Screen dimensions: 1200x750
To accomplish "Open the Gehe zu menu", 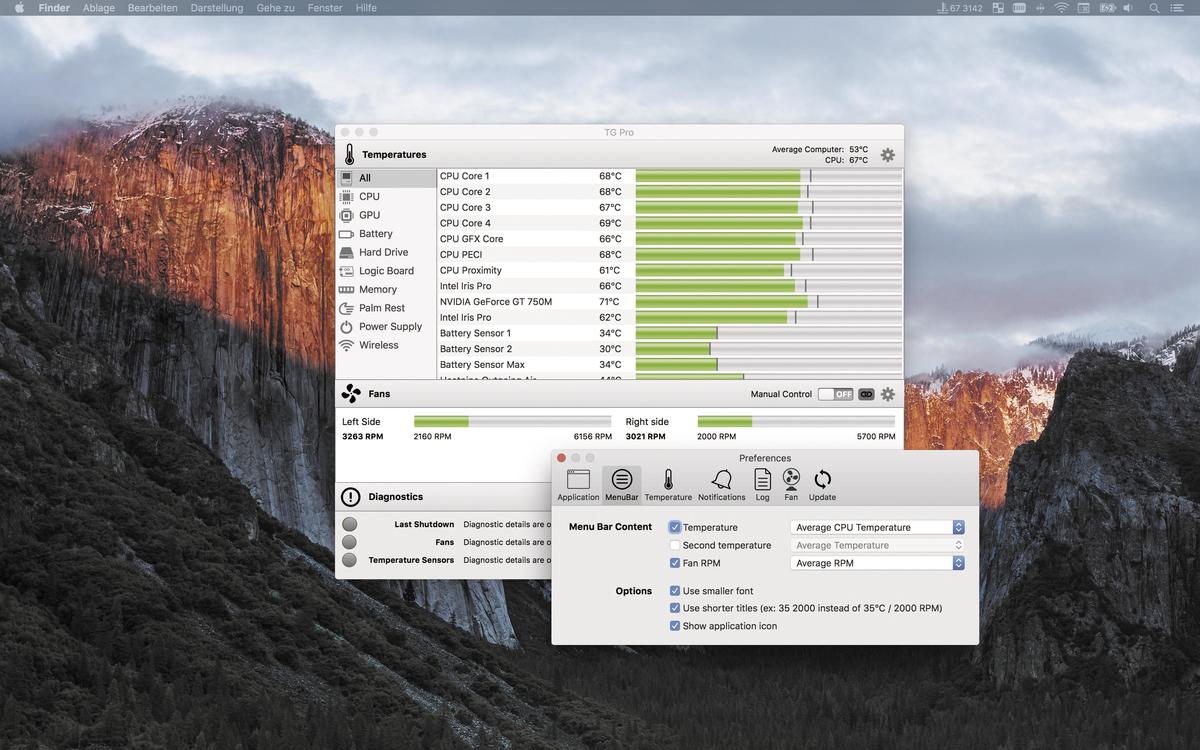I will (x=275, y=8).
